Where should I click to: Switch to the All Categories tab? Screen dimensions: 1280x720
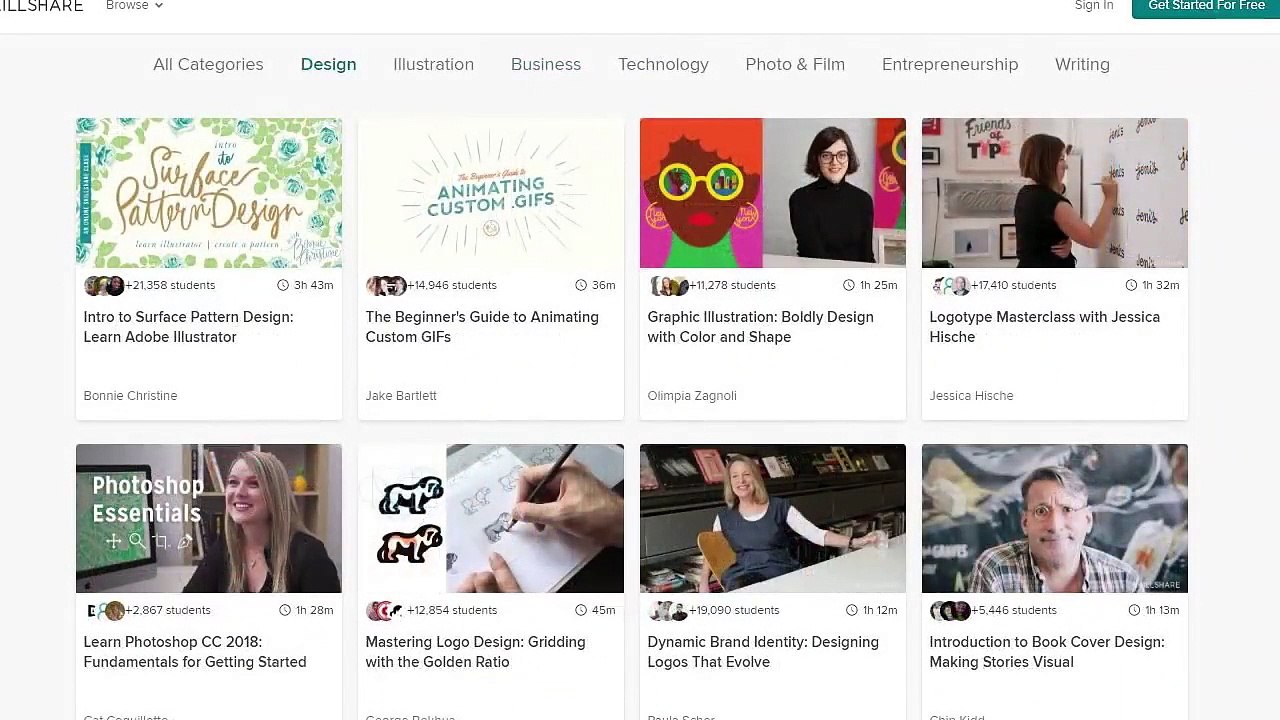208,64
